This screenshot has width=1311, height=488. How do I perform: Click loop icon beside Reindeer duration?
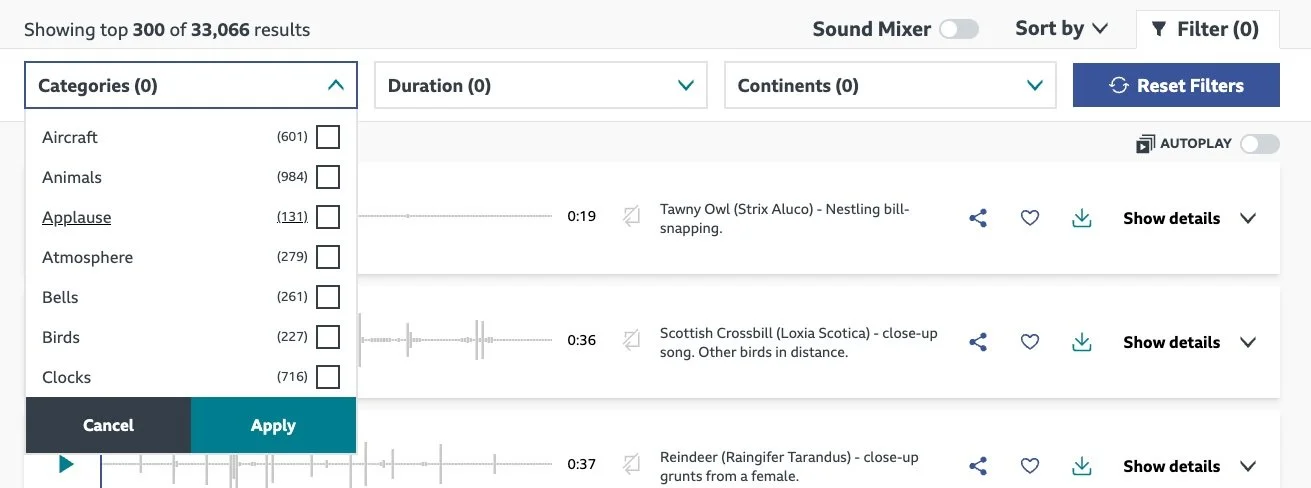[631, 464]
